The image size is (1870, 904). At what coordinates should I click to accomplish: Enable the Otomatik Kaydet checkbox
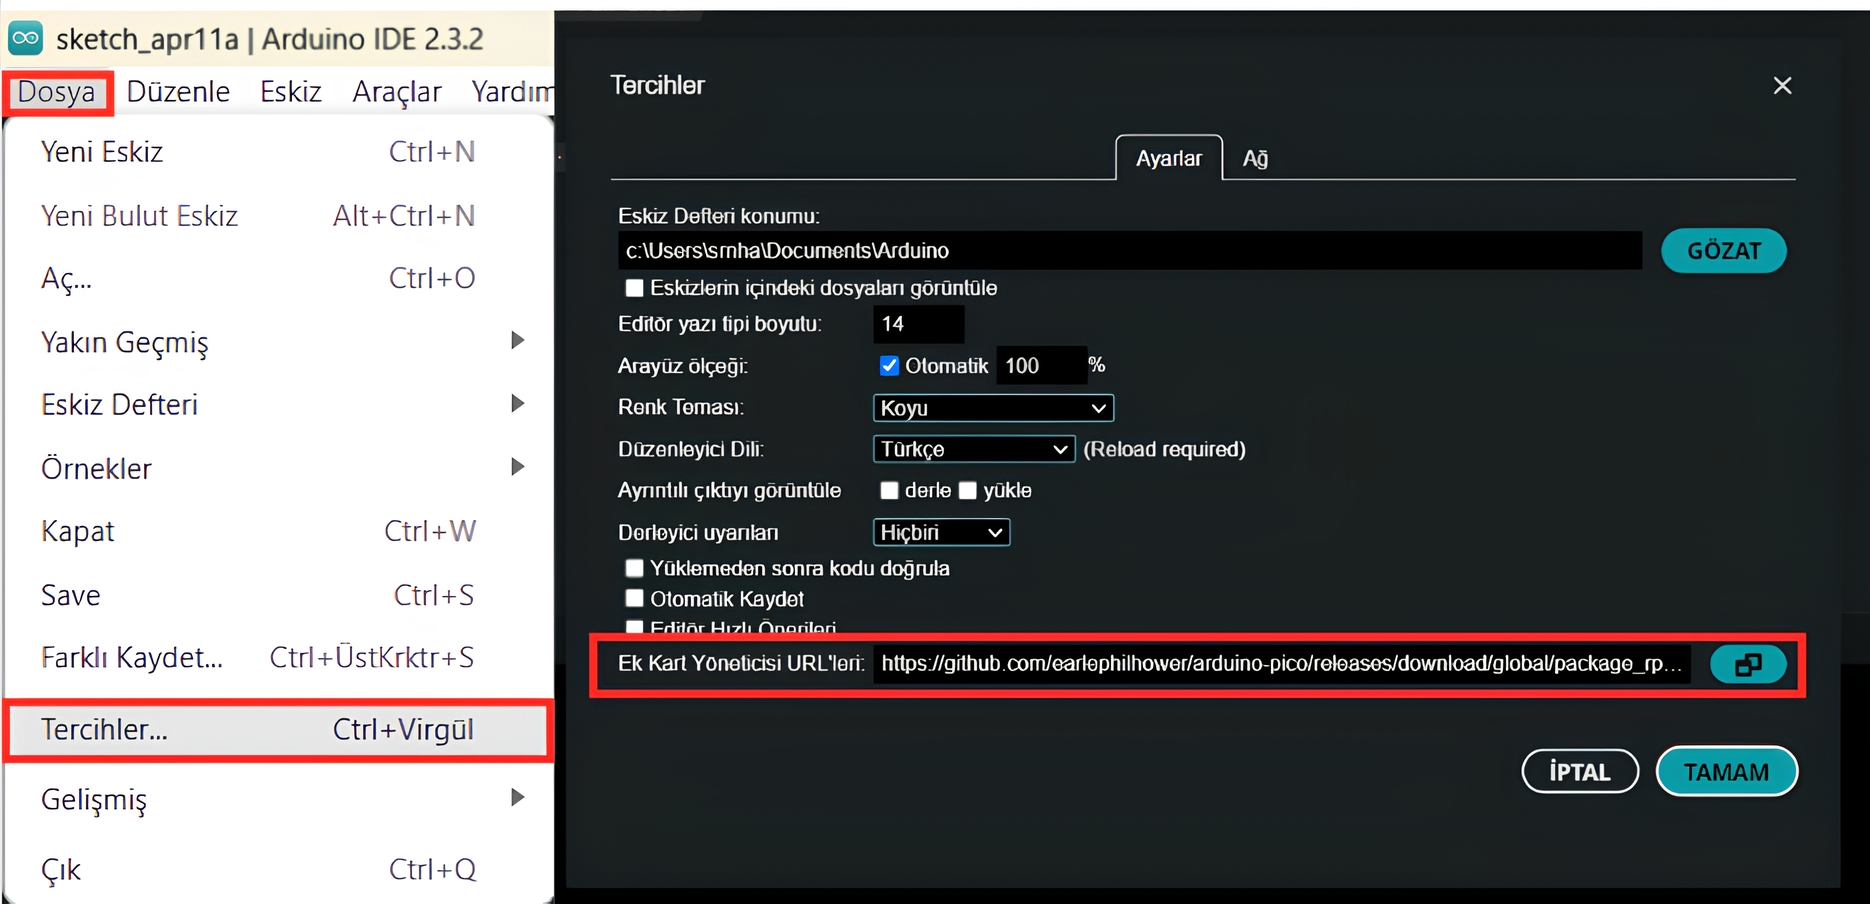coord(634,599)
